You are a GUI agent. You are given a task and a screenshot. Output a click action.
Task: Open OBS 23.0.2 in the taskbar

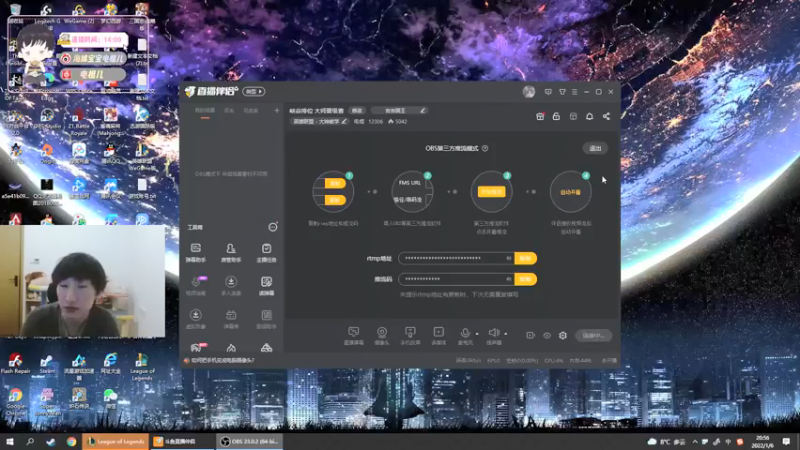tap(249, 441)
